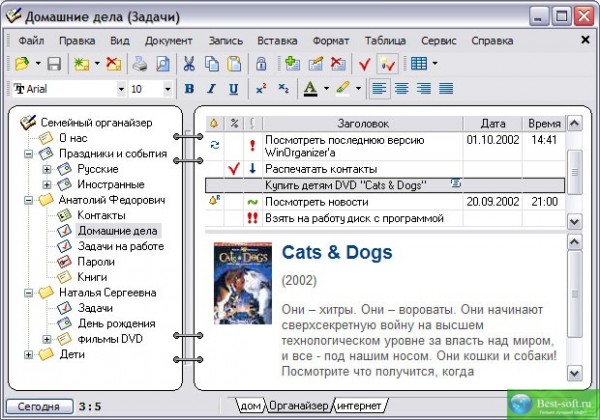The height and width of the screenshot is (420, 600).
Task: Open the Файл menu
Action: [31, 41]
